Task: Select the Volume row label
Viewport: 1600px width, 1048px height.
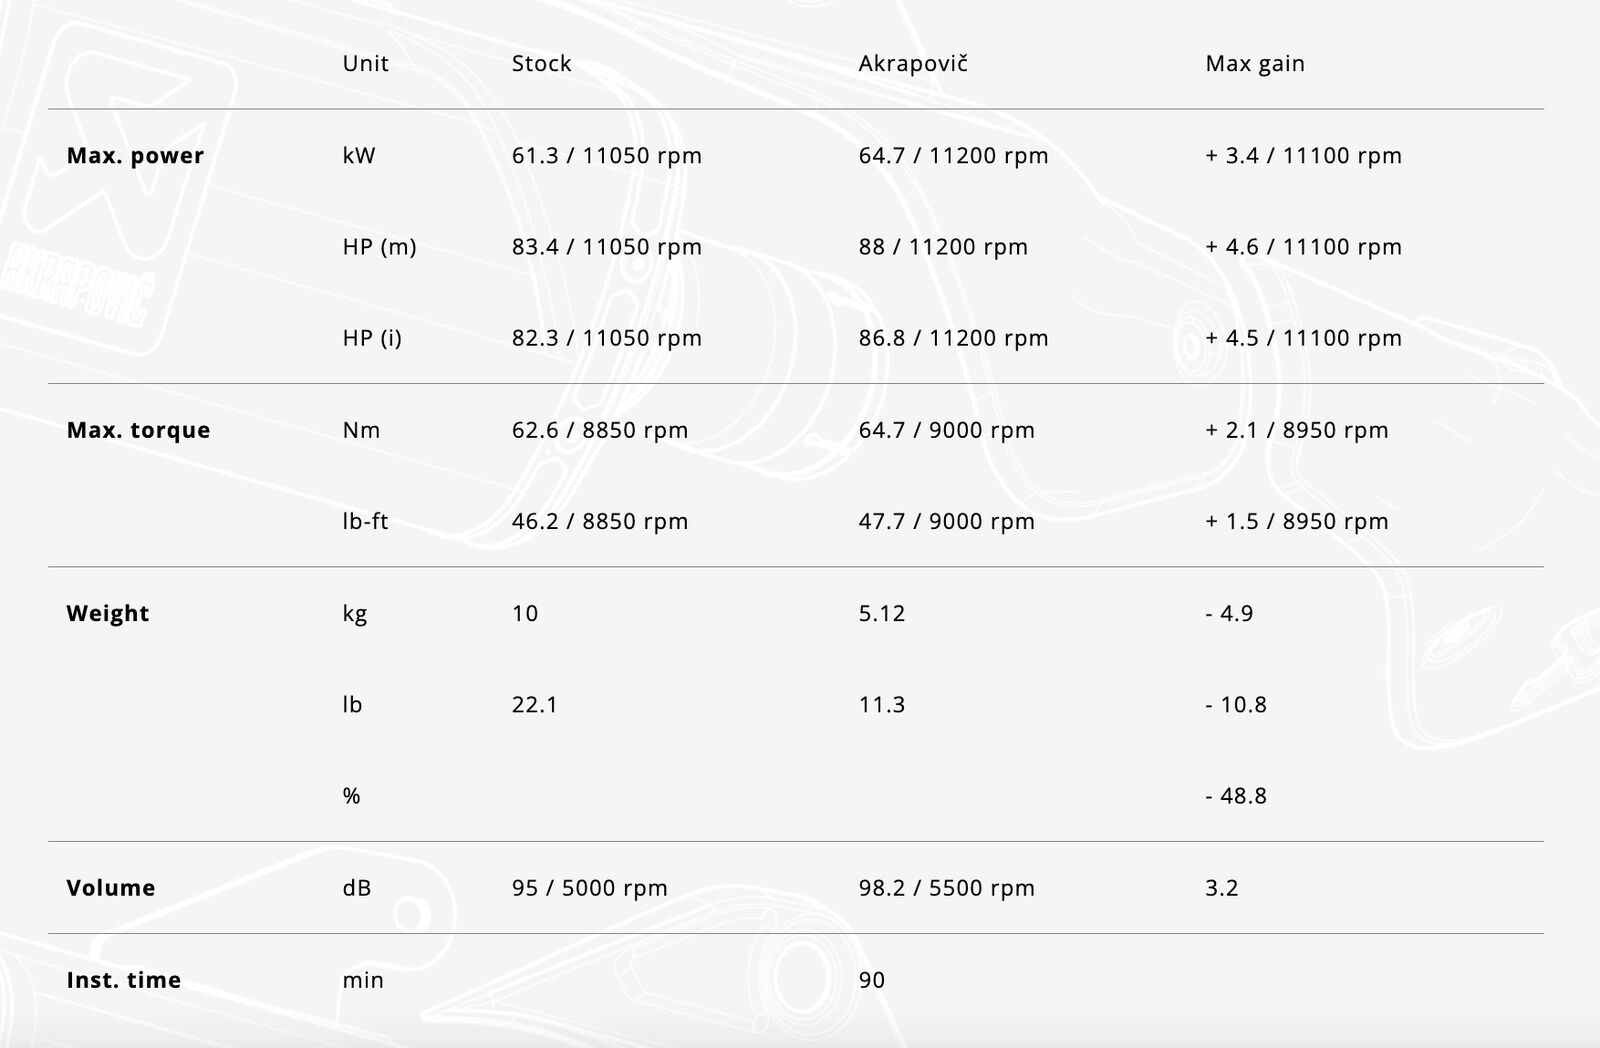Action: click(110, 888)
